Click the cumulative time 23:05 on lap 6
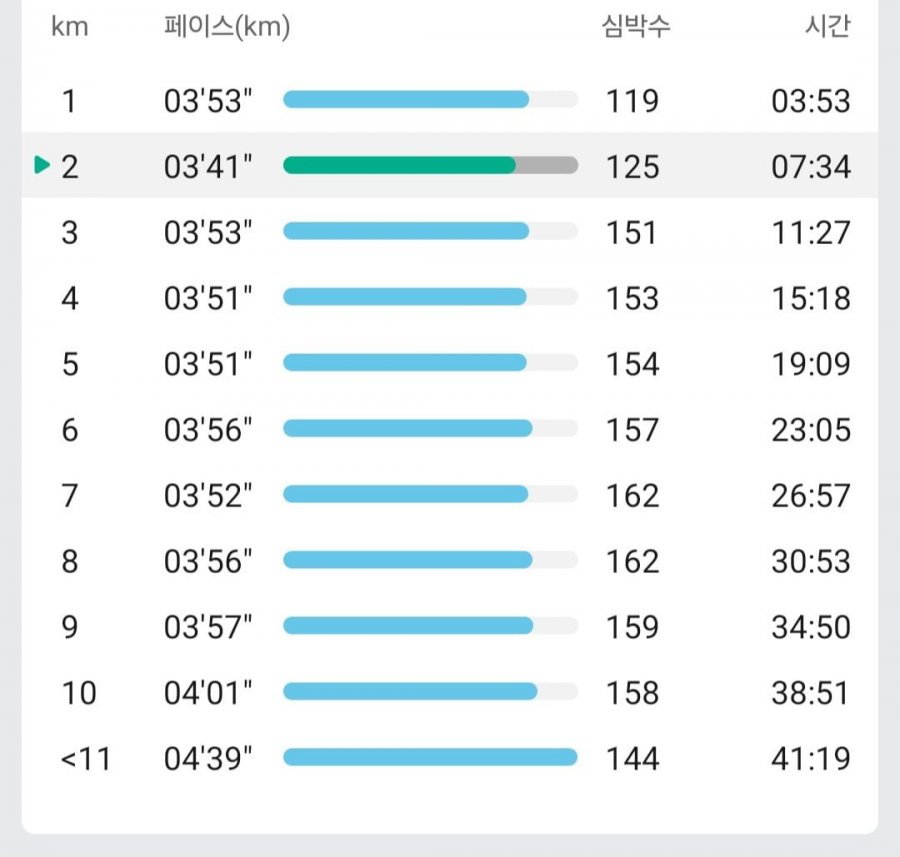 coord(811,430)
